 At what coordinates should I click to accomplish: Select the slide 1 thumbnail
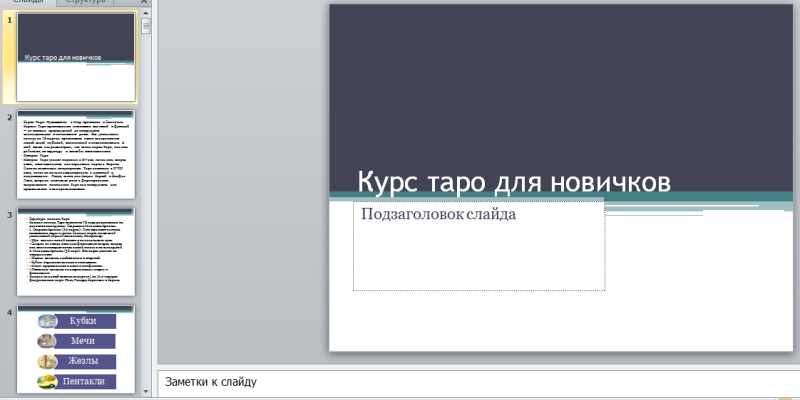[x=76, y=56]
